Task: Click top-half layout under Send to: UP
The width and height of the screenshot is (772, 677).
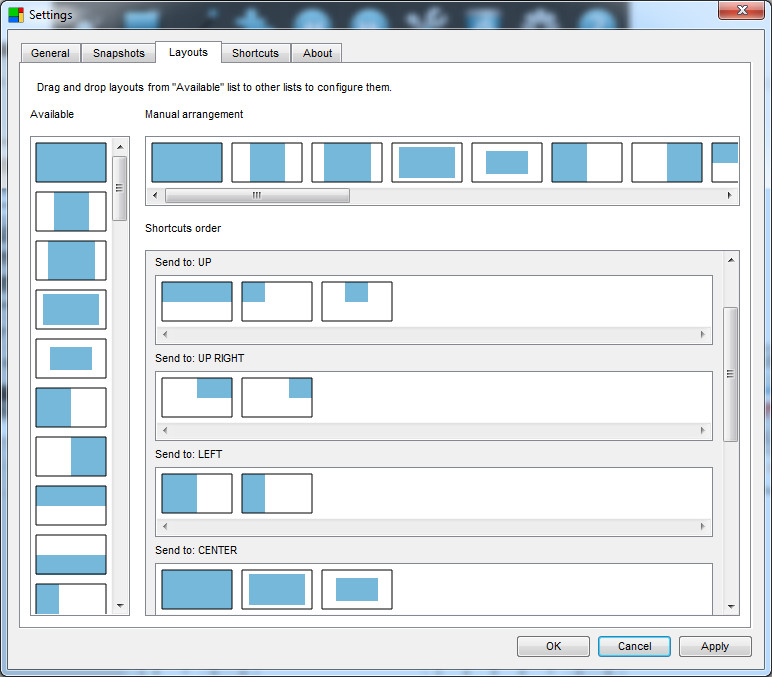Action: click(x=197, y=301)
